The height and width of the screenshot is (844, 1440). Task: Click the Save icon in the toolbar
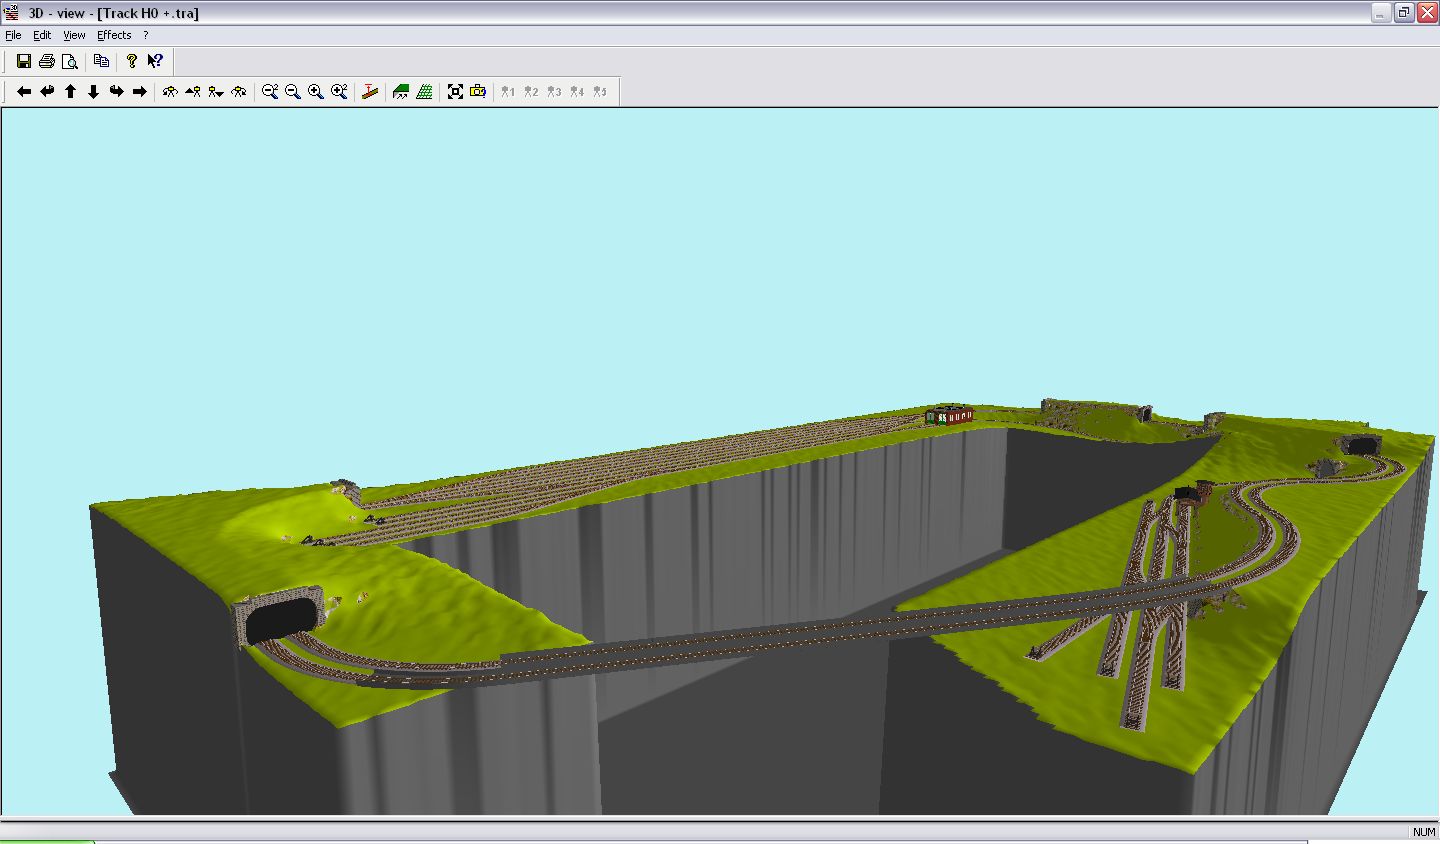pyautogui.click(x=24, y=61)
